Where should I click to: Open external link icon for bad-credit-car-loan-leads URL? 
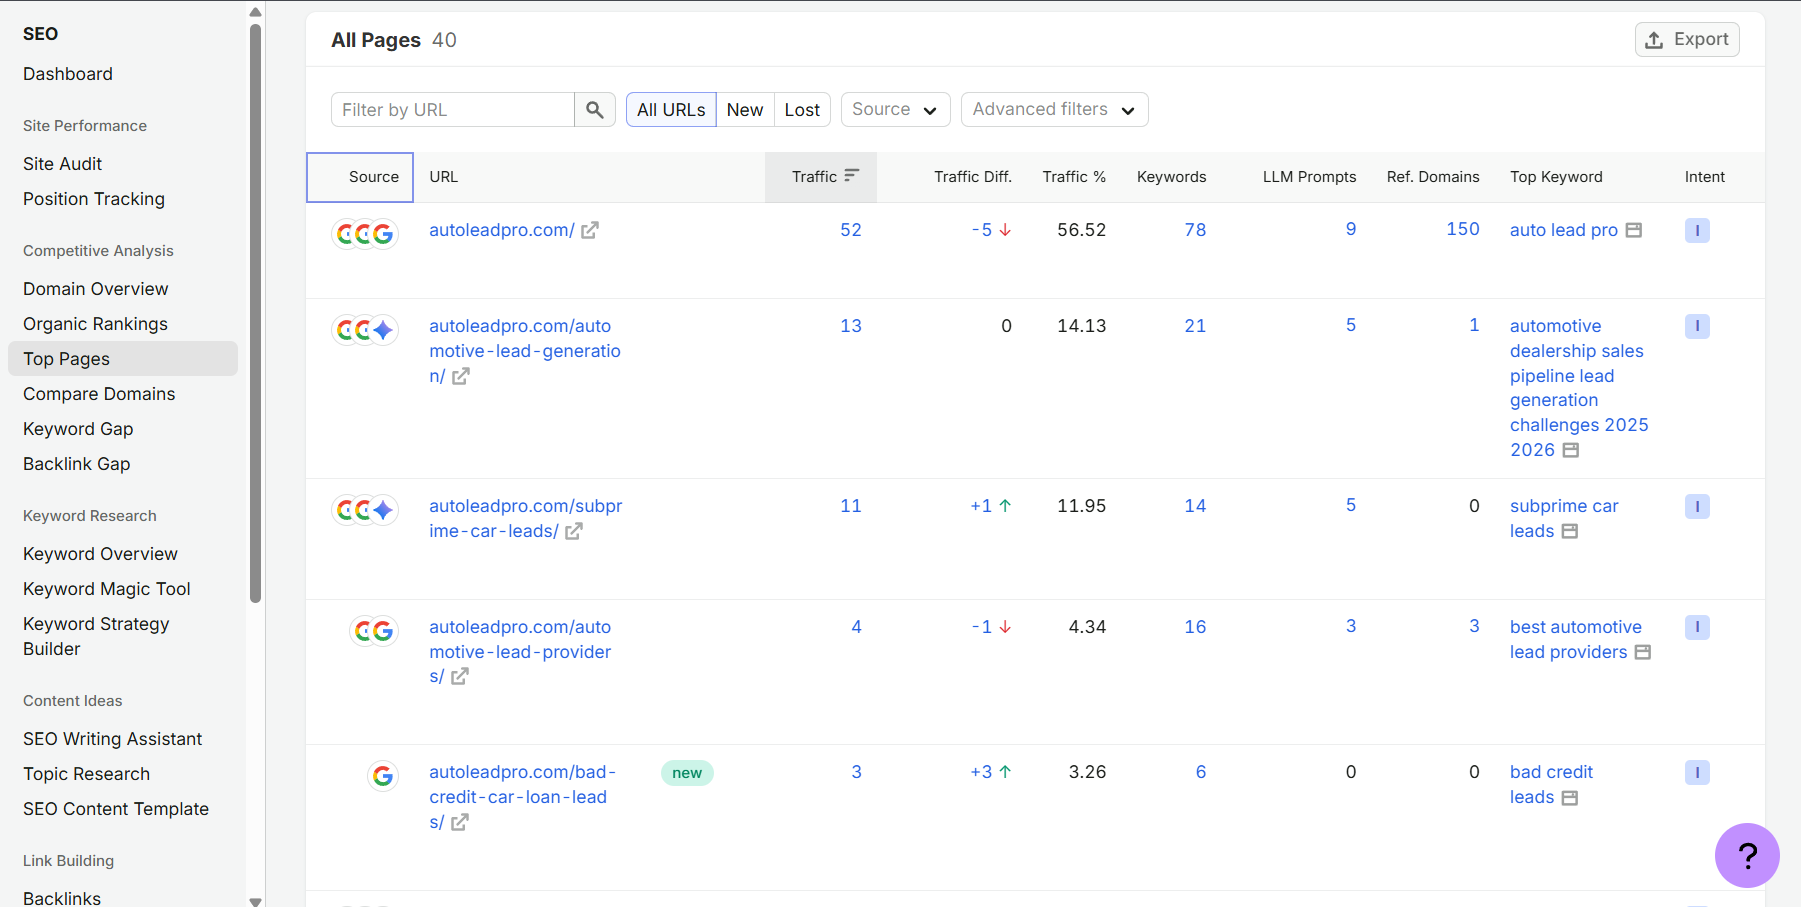(x=460, y=822)
